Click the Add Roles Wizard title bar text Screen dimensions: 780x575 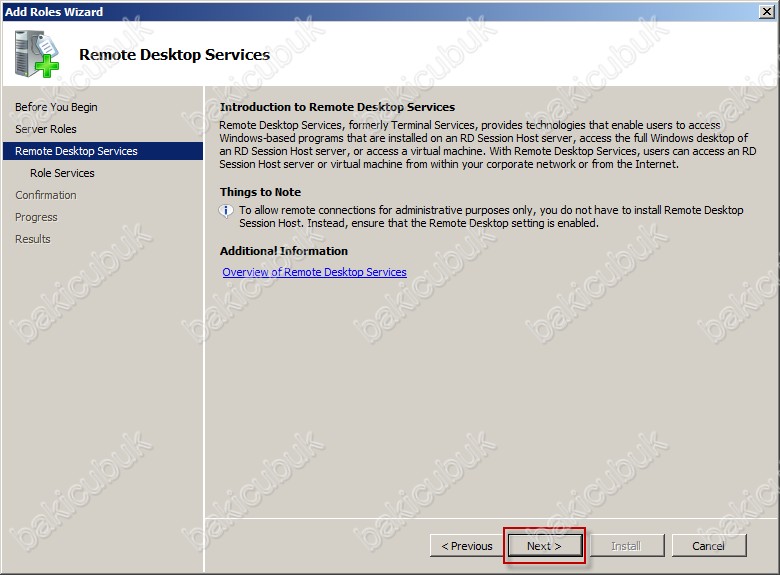click(54, 11)
